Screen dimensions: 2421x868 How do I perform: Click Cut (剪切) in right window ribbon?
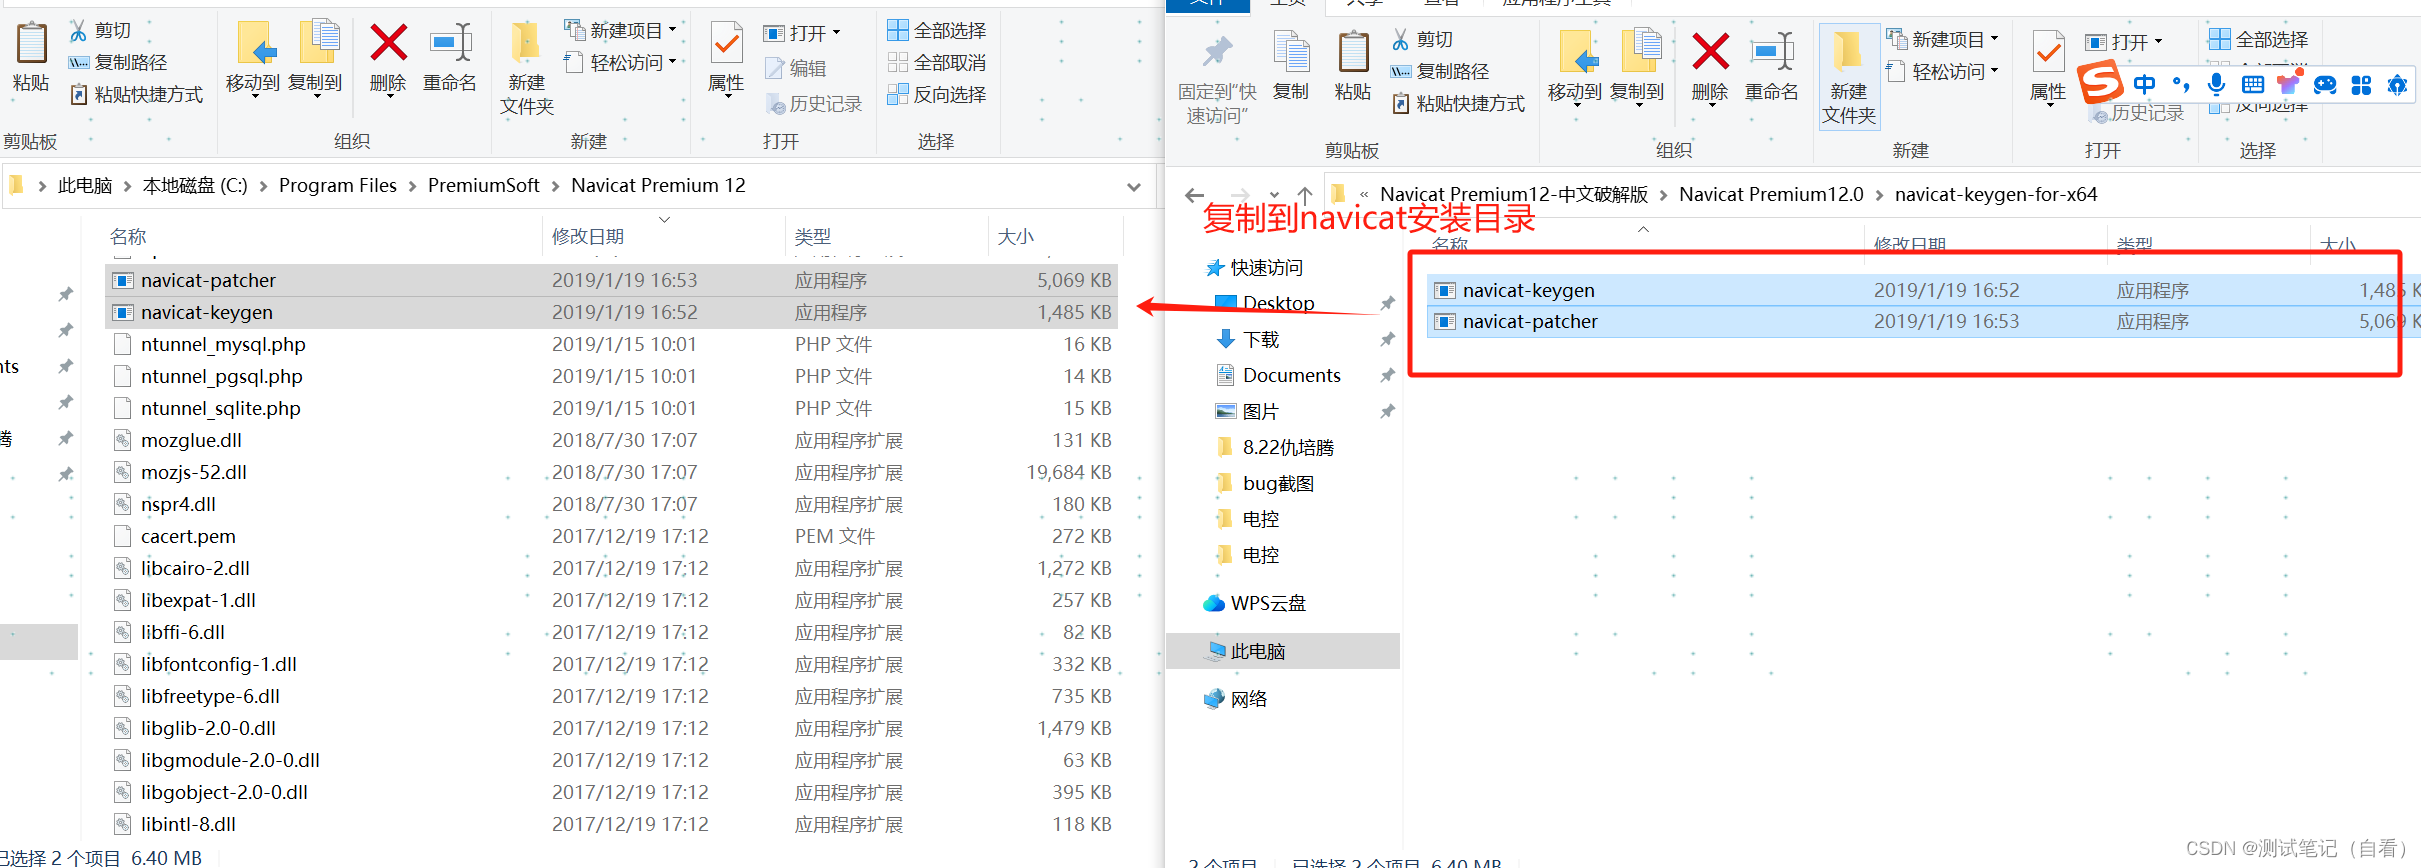tap(1422, 39)
